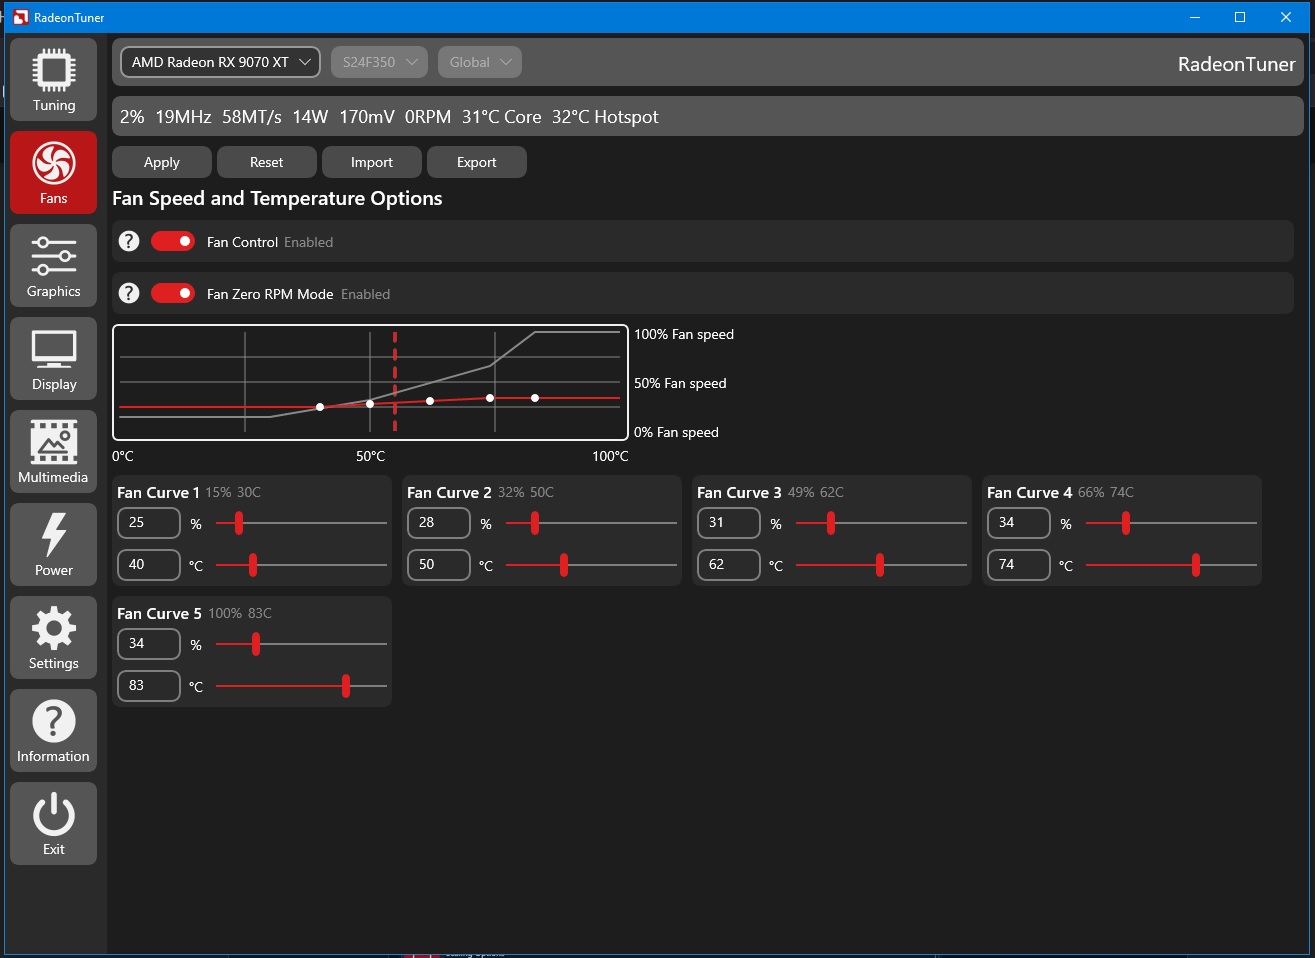Click the "100% Fan speed" graph label
Viewport: 1315px width, 958px height.
[x=684, y=334]
